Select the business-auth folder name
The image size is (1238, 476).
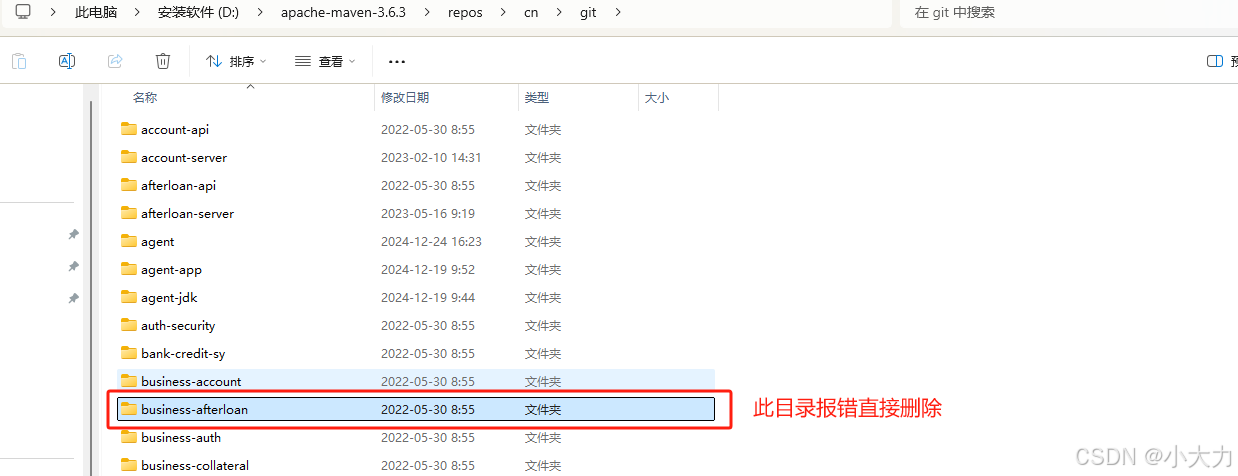[x=181, y=438]
